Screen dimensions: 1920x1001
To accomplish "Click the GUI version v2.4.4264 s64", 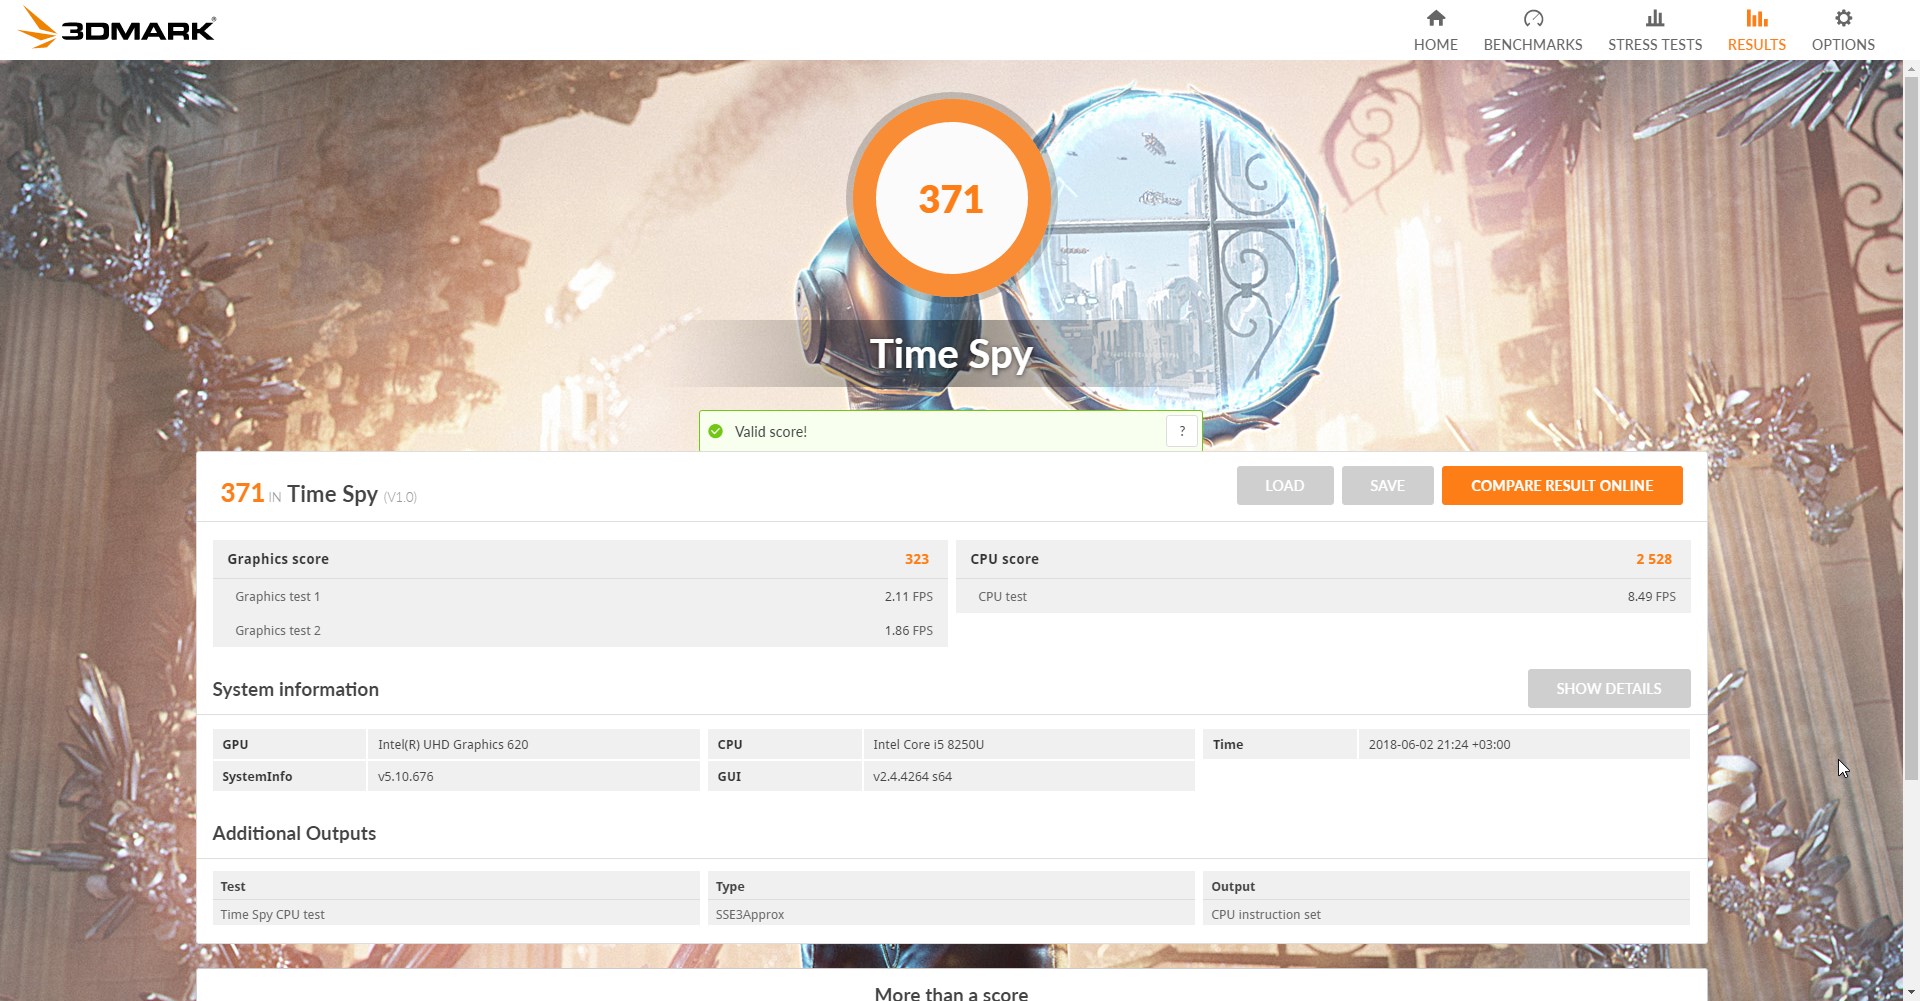I will coord(913,777).
